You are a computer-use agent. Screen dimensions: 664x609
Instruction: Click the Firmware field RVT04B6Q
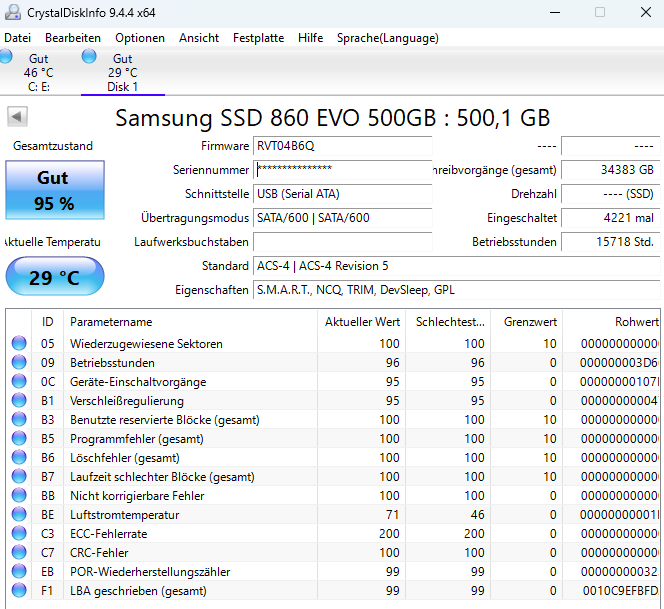click(342, 146)
